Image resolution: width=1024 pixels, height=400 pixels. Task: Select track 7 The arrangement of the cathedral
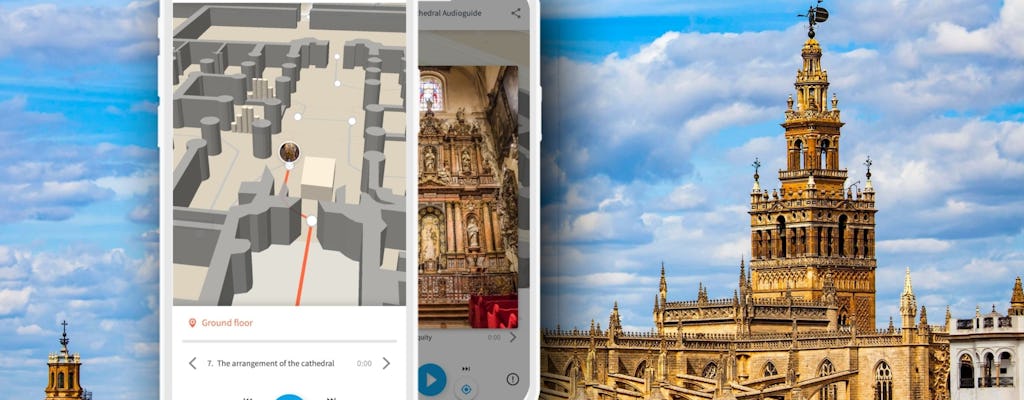click(275, 363)
